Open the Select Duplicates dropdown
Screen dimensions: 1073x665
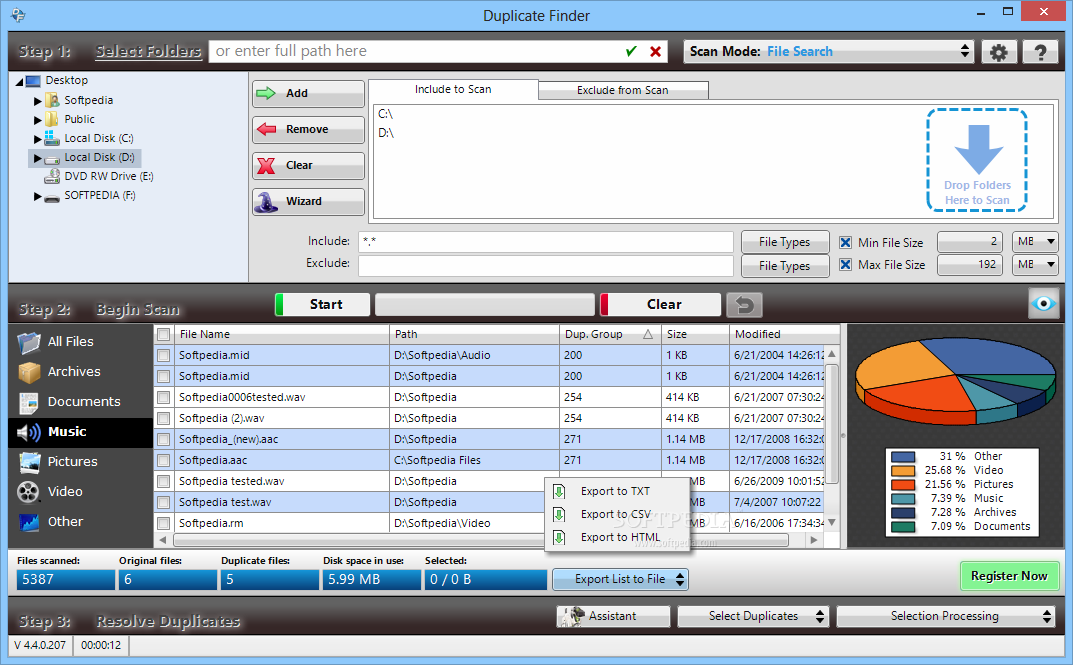[753, 616]
